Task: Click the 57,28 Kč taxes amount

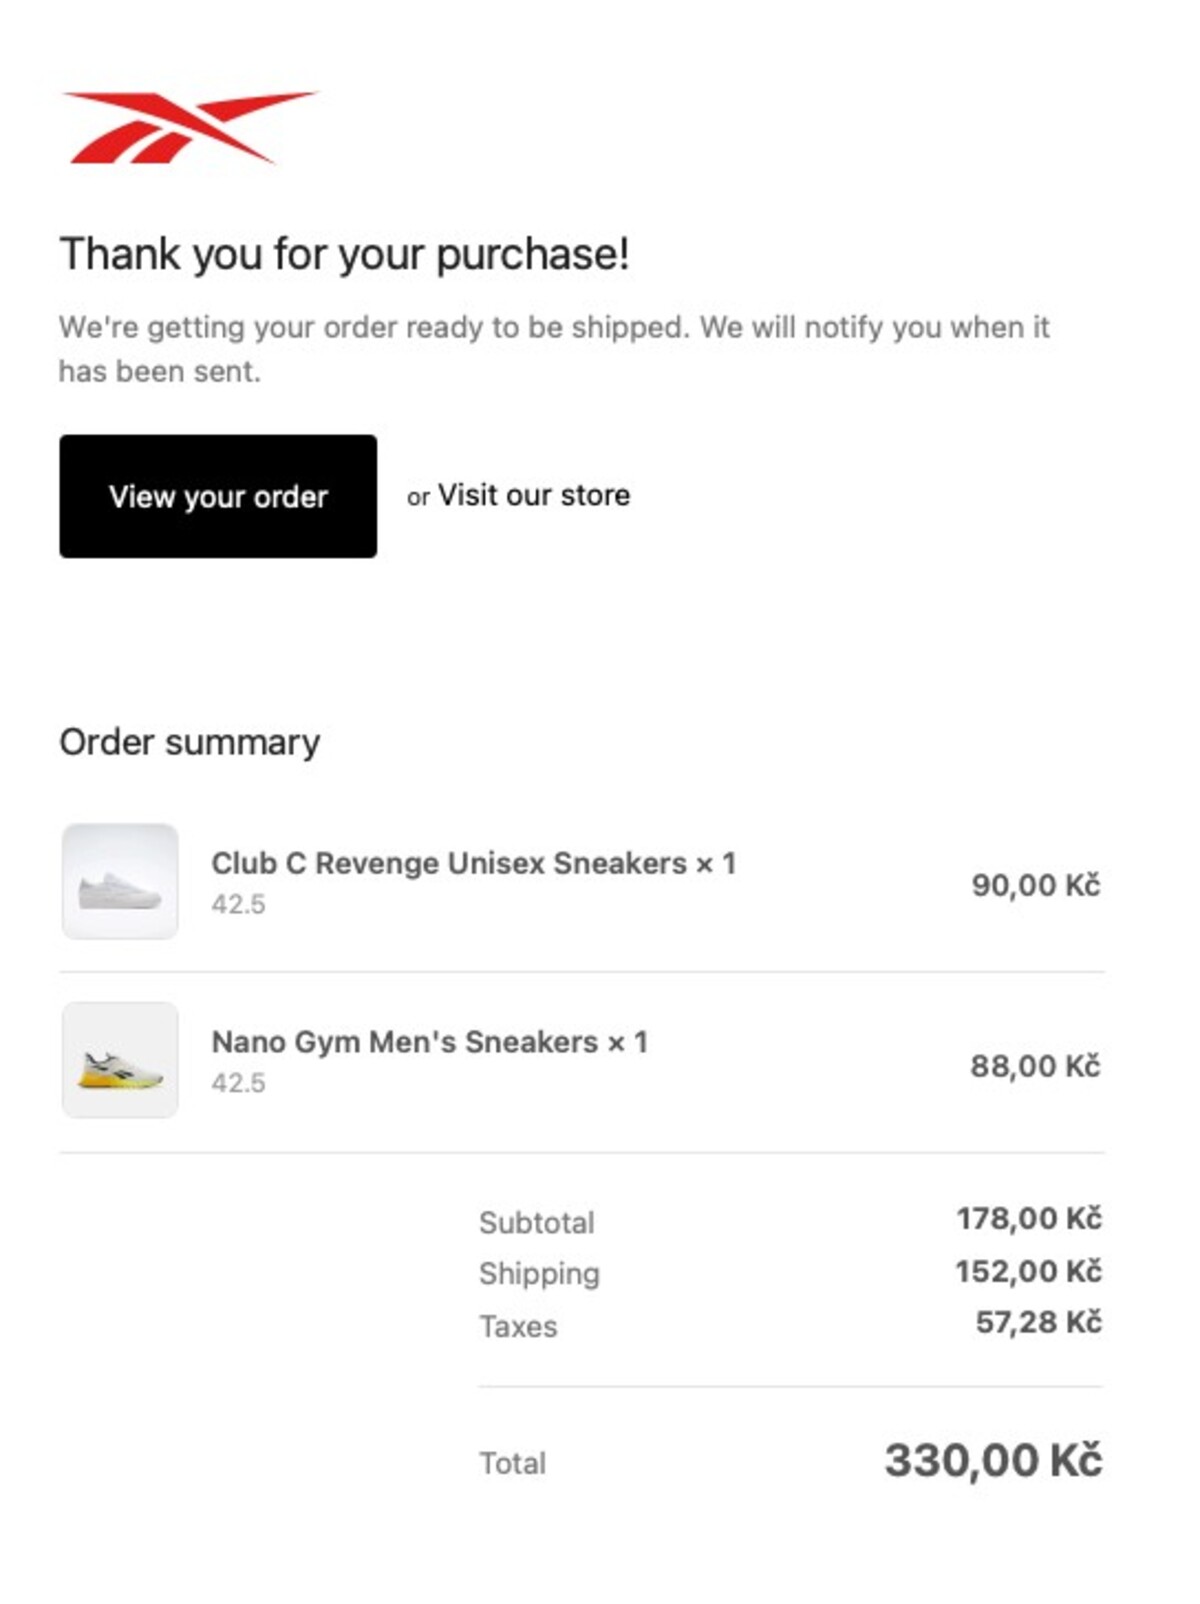Action: click(1038, 1322)
